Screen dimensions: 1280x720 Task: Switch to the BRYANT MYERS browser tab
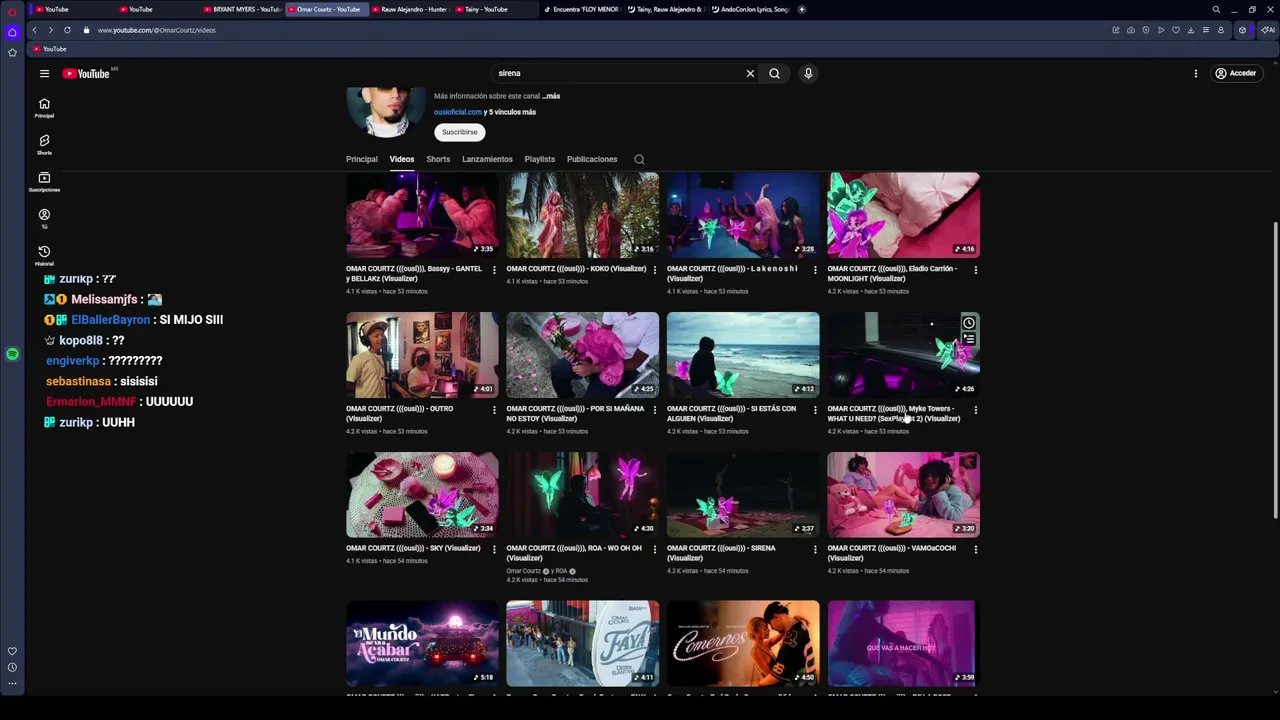coord(243,9)
